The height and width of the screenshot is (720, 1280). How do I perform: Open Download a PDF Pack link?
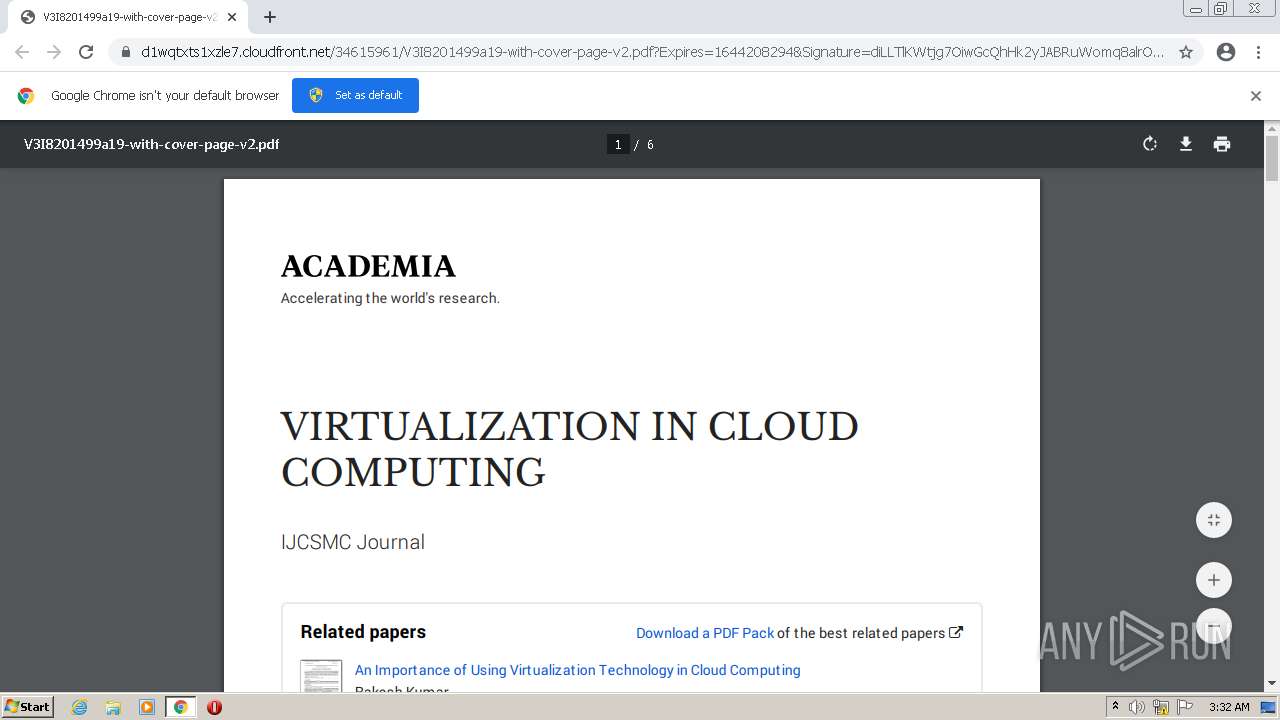coord(705,633)
